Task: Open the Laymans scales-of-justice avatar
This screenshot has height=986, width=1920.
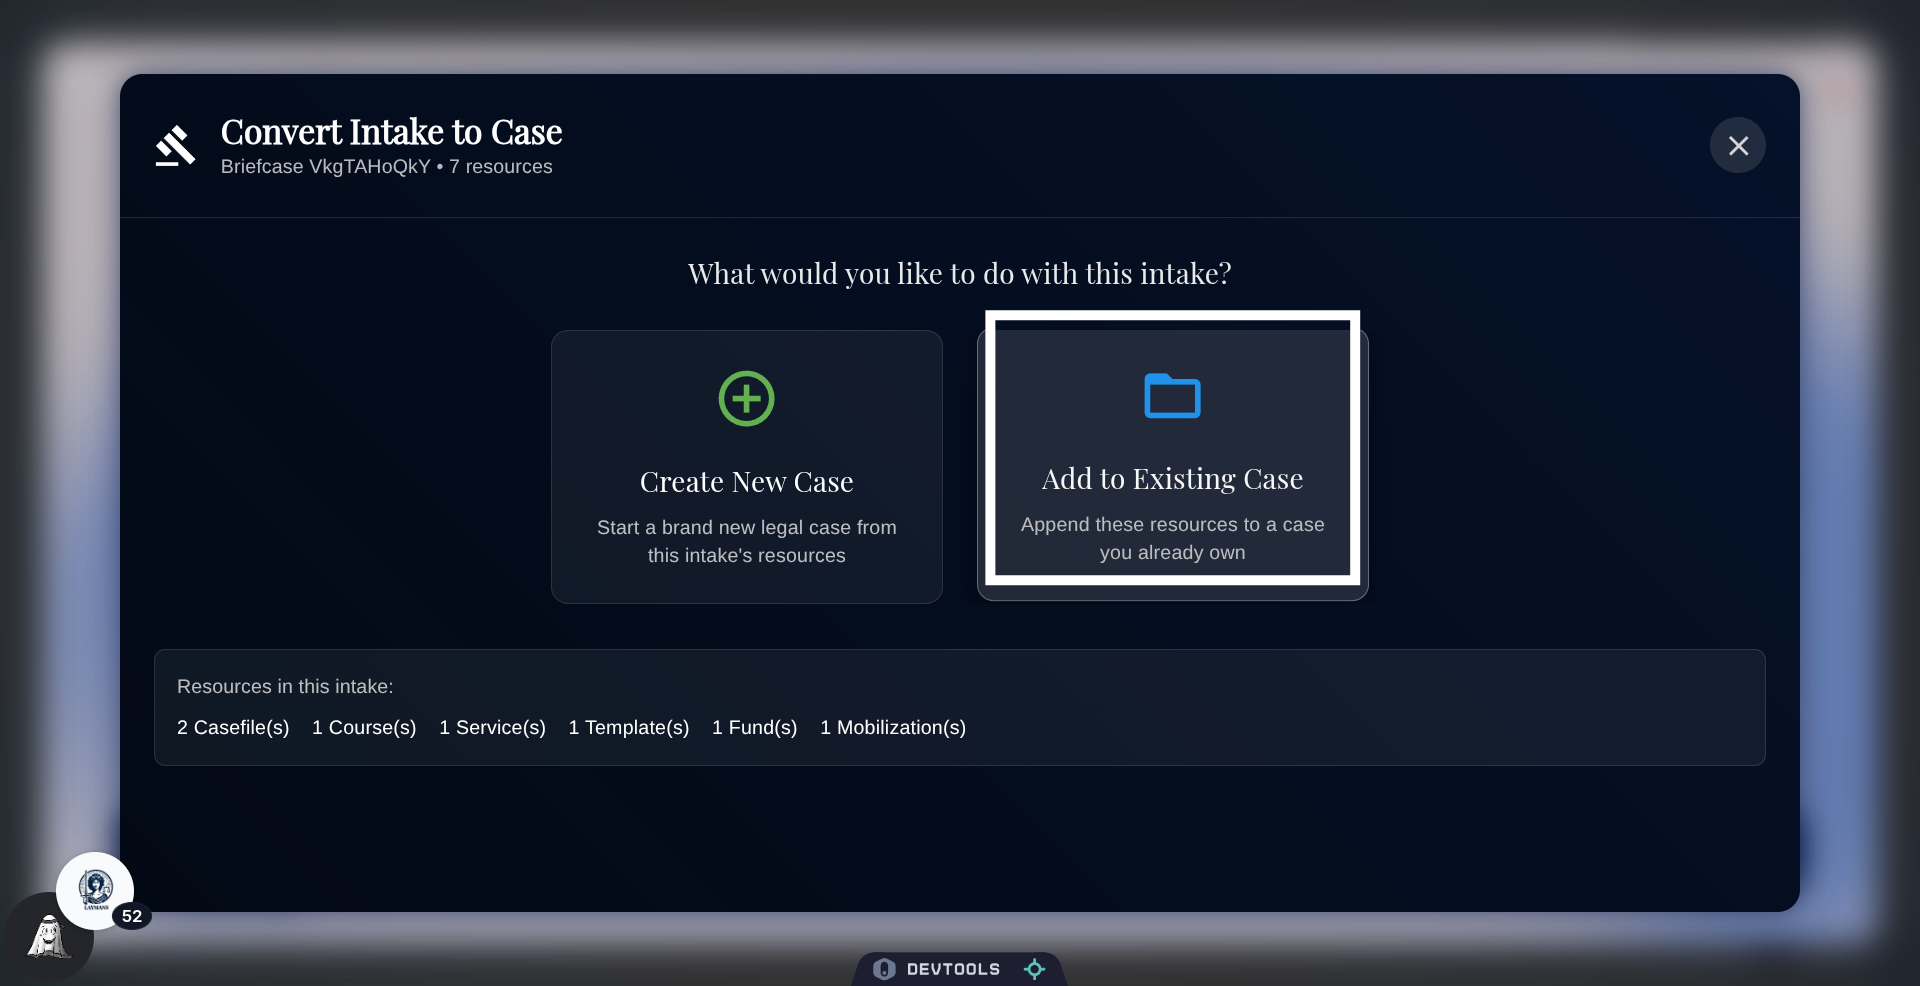Action: pyautogui.click(x=96, y=891)
